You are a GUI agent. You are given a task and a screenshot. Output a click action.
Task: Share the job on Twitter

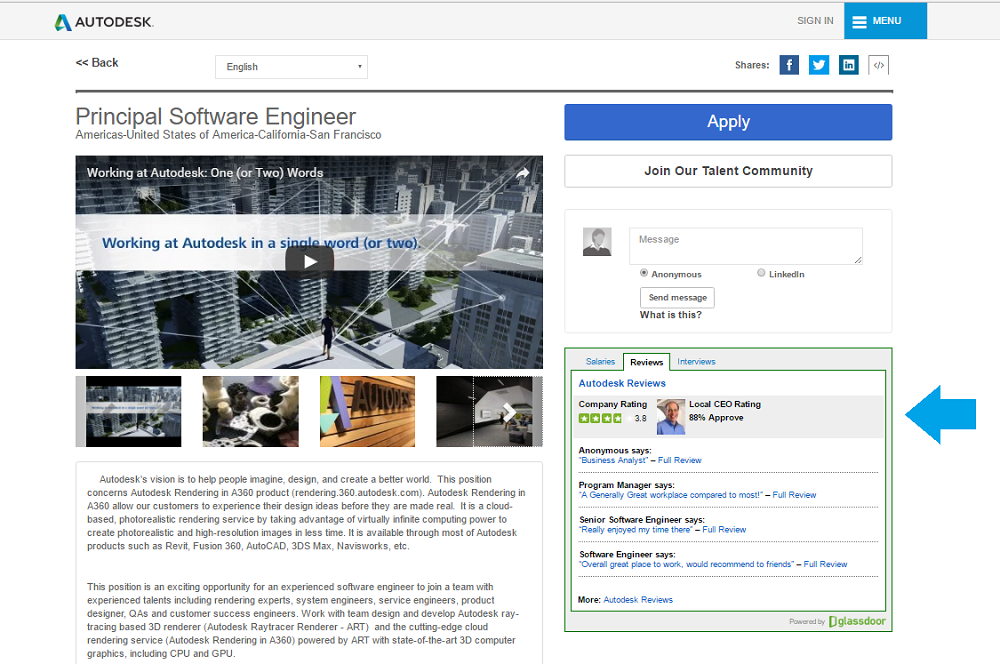[x=819, y=65]
